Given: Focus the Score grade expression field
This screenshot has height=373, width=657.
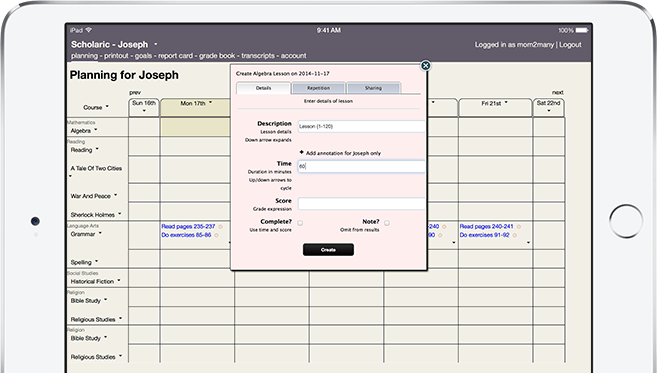Looking at the screenshot, I should tap(361, 204).
